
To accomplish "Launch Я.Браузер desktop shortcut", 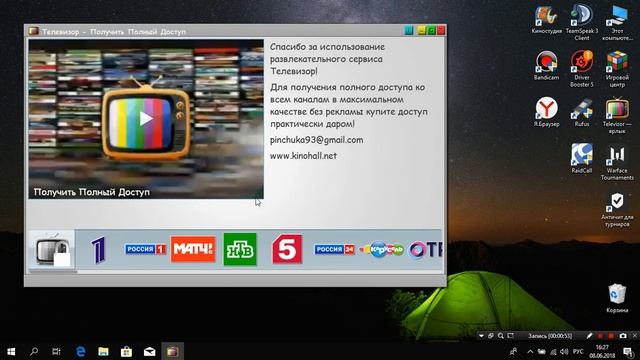I will 547,112.
